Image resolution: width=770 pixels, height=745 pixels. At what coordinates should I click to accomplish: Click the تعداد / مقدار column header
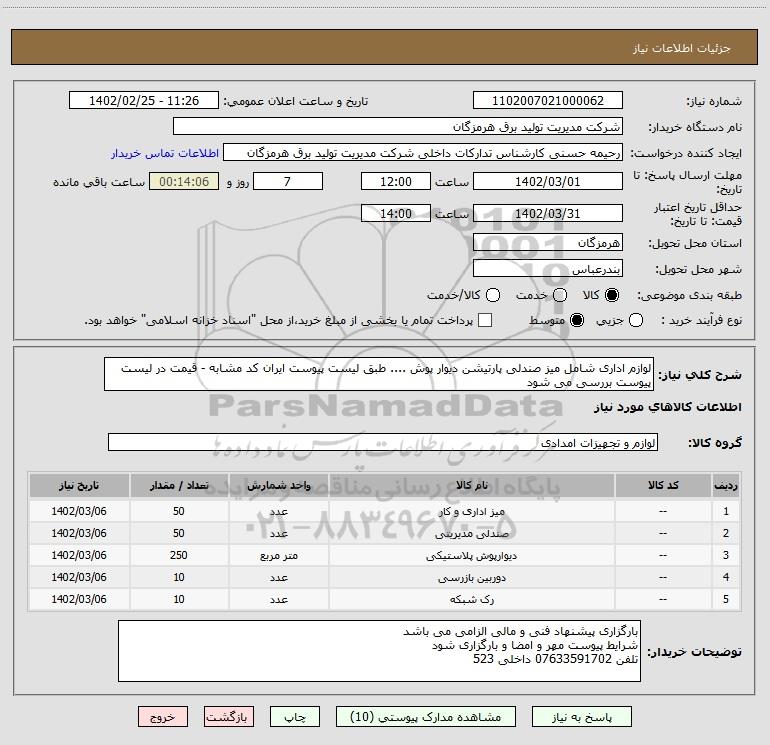(179, 485)
